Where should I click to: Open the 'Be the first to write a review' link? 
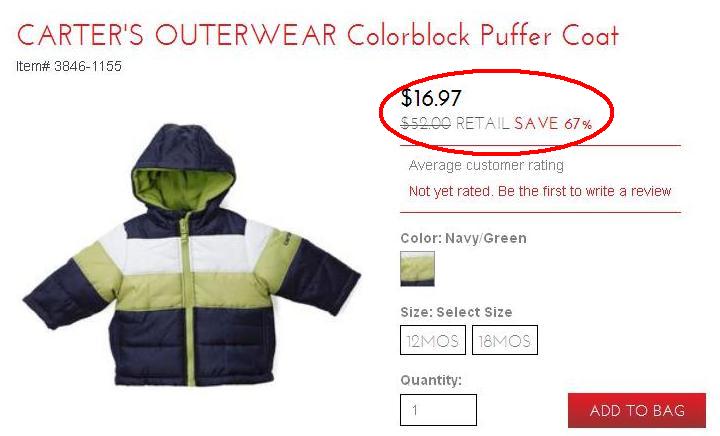(x=585, y=191)
